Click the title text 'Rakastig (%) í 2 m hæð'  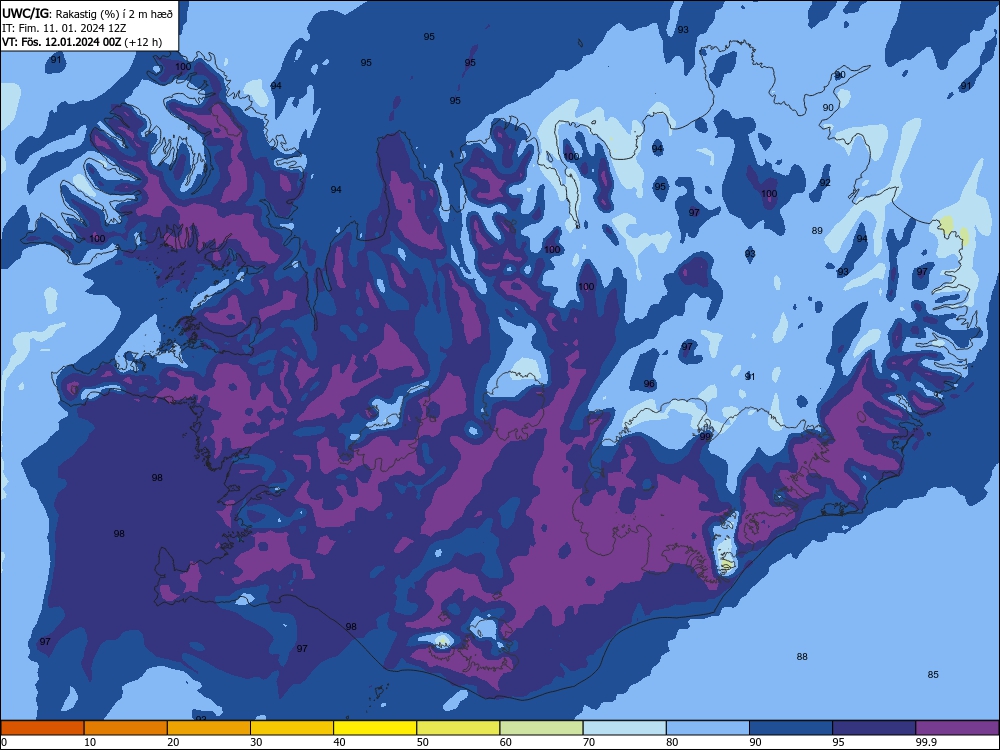114,13
